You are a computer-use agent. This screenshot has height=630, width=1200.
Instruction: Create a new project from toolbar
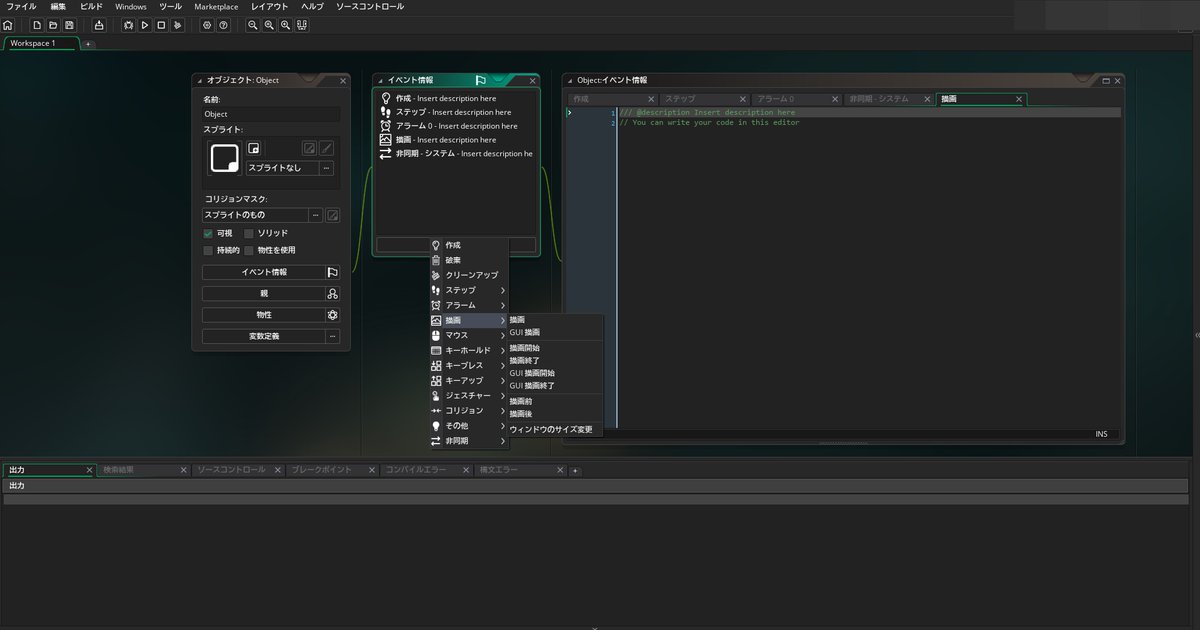coord(37,24)
